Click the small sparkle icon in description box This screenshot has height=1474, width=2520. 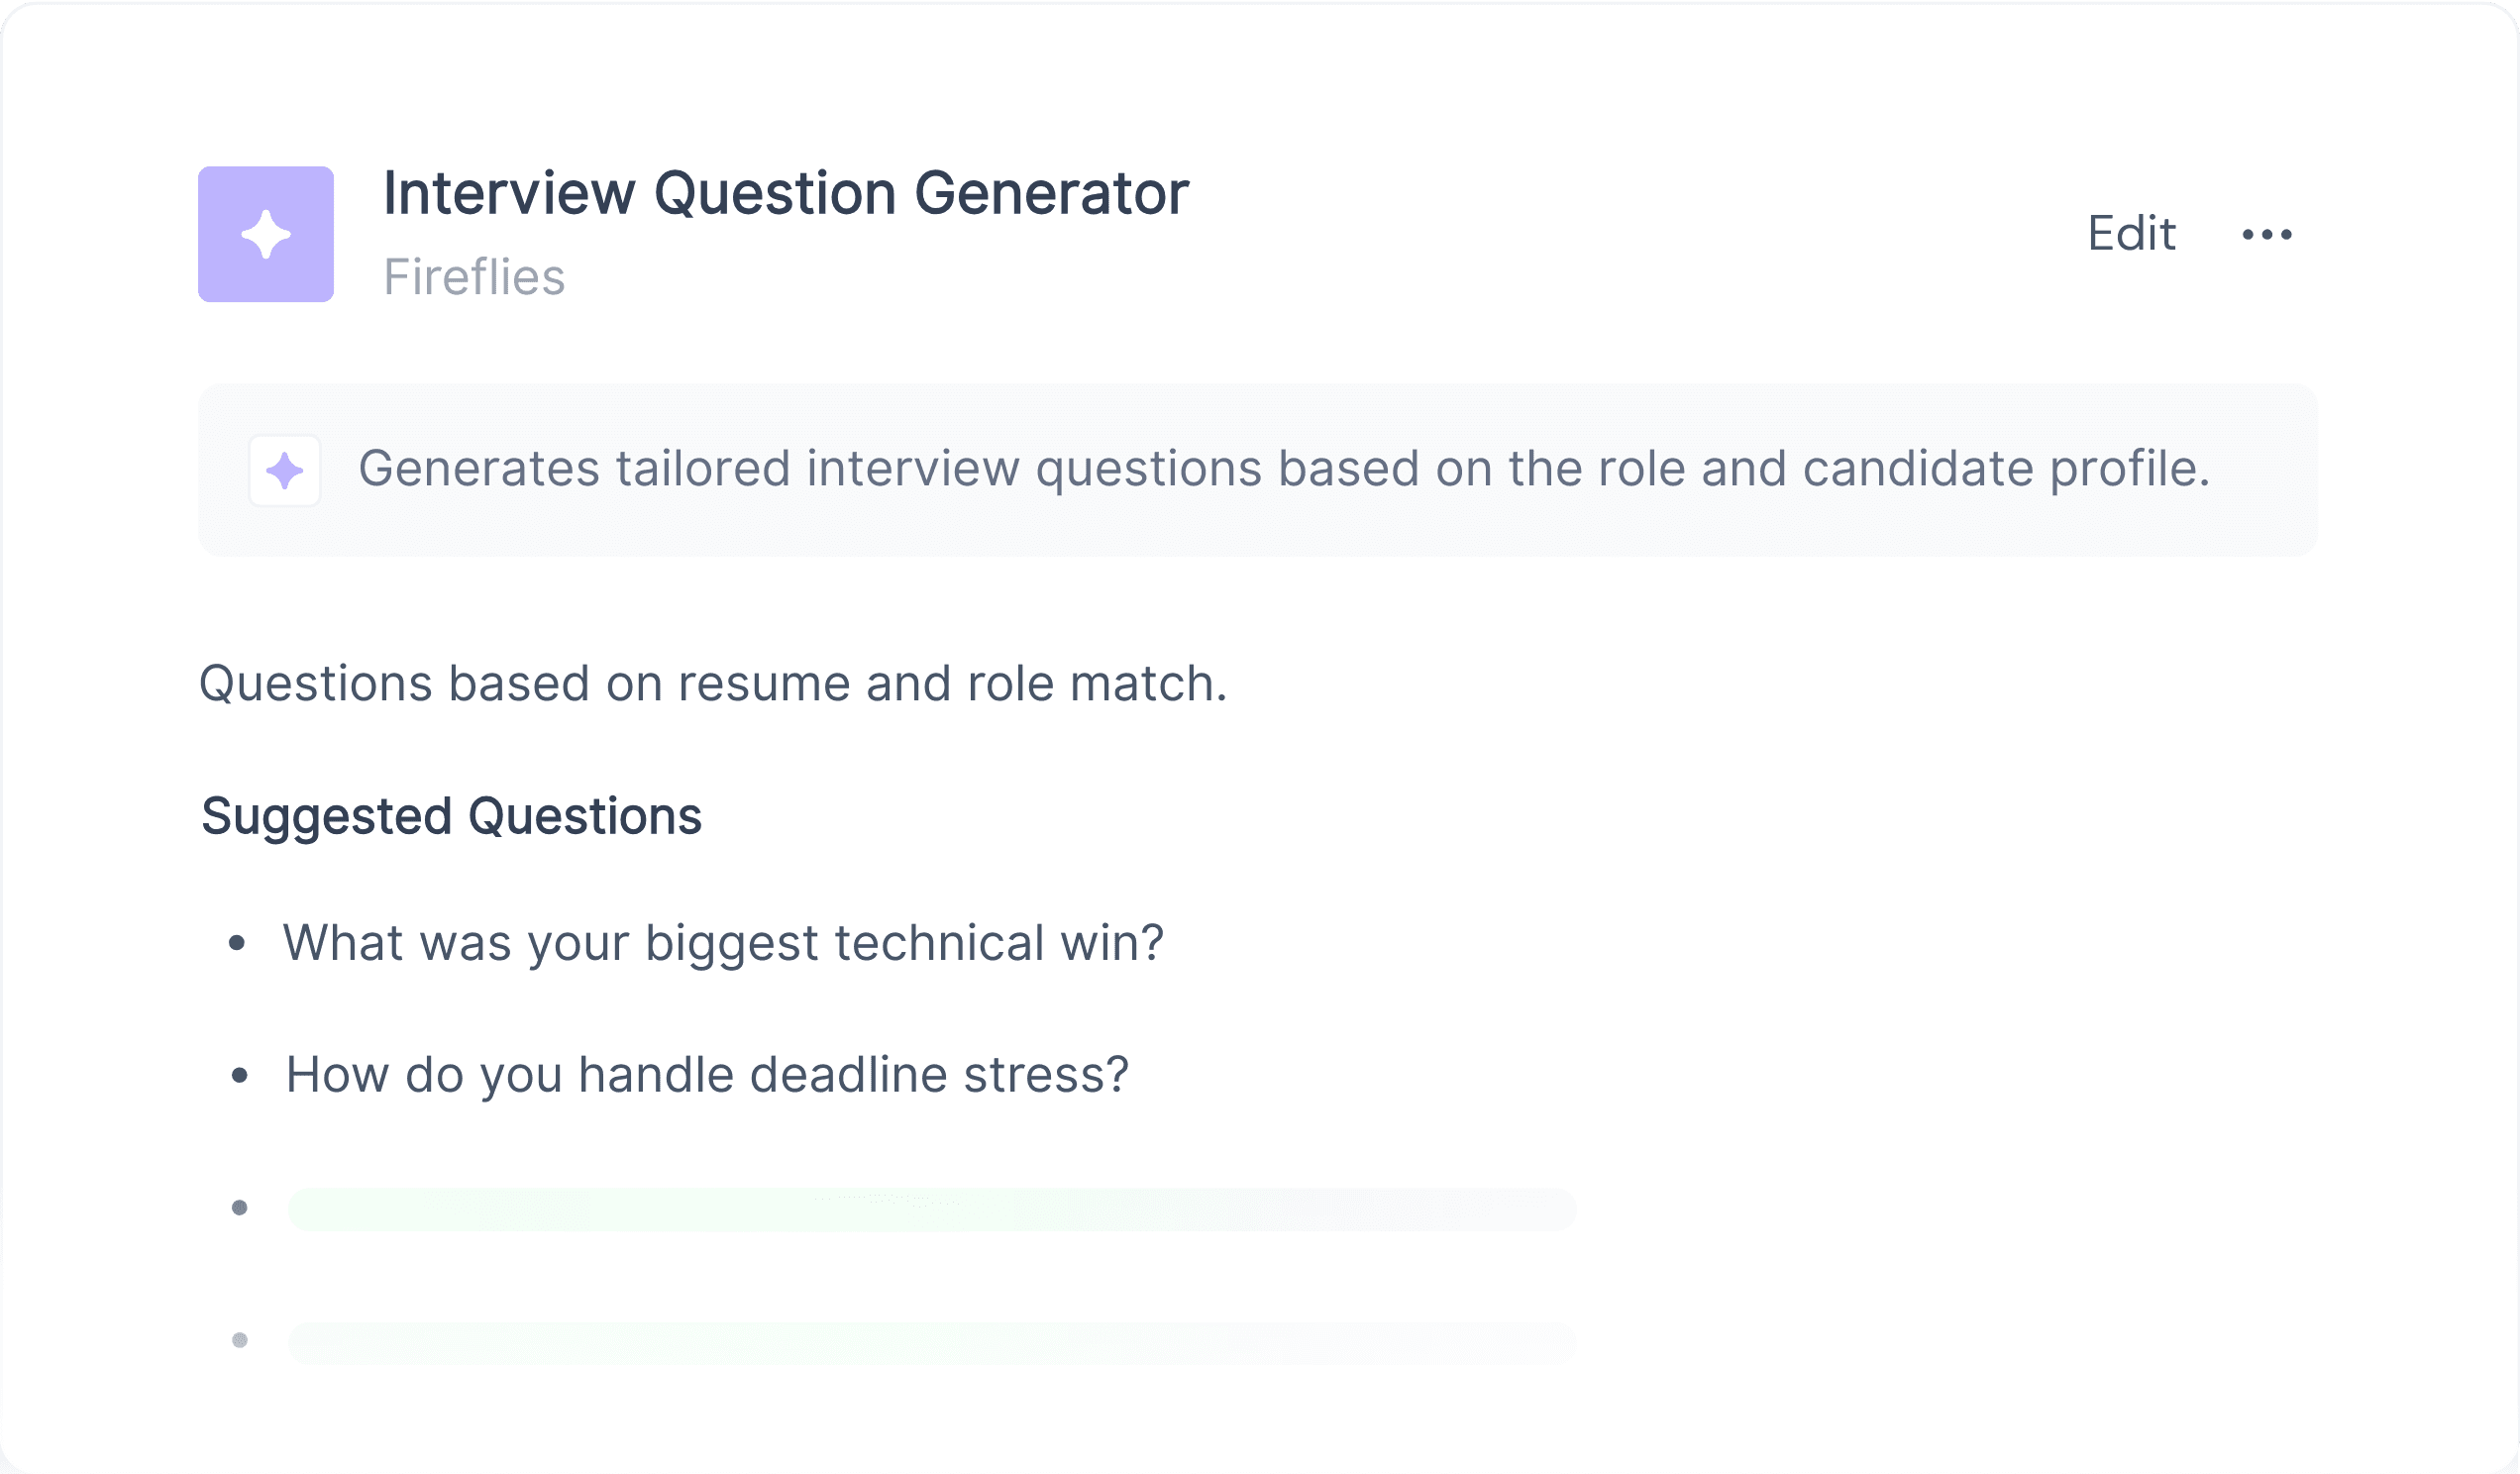coord(285,471)
